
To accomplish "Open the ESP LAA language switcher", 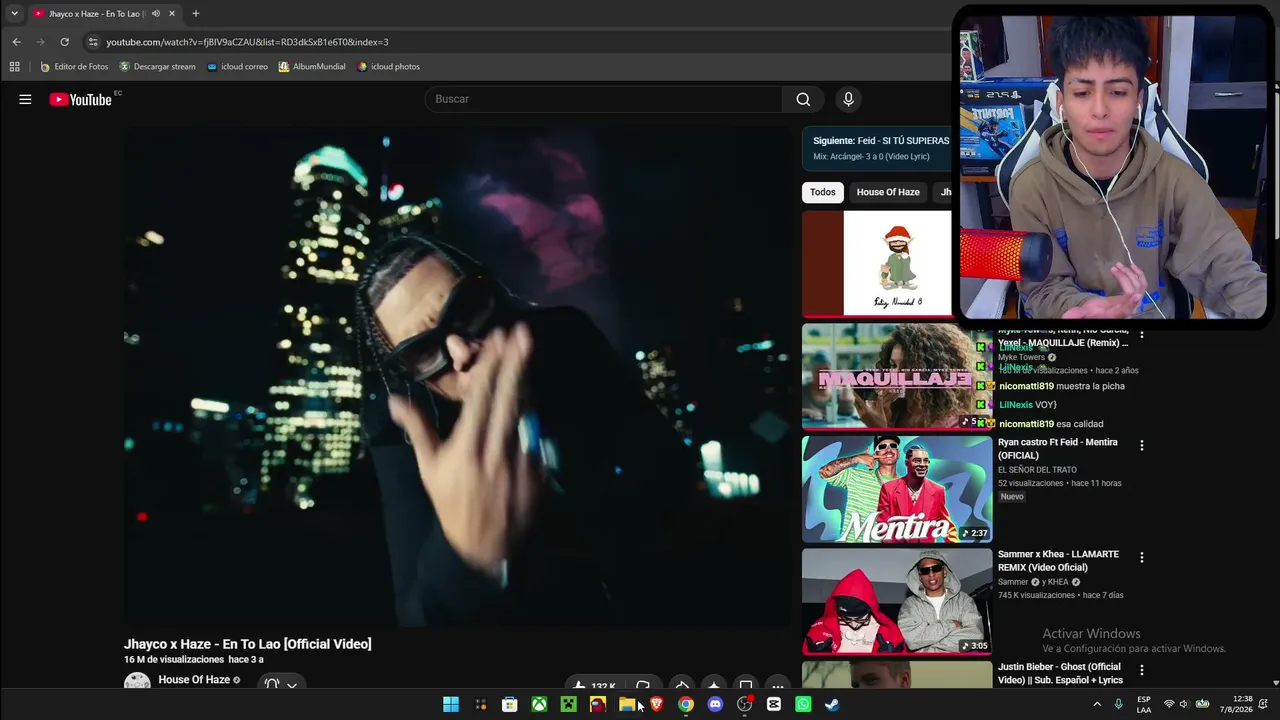I will 1144,704.
